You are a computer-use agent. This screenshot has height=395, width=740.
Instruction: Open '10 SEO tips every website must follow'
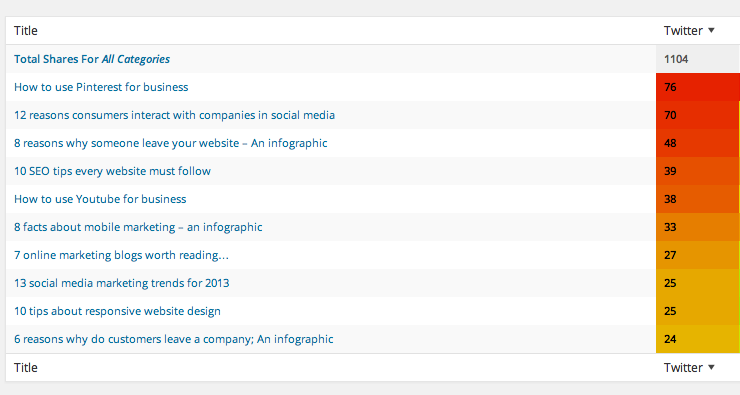coord(112,171)
